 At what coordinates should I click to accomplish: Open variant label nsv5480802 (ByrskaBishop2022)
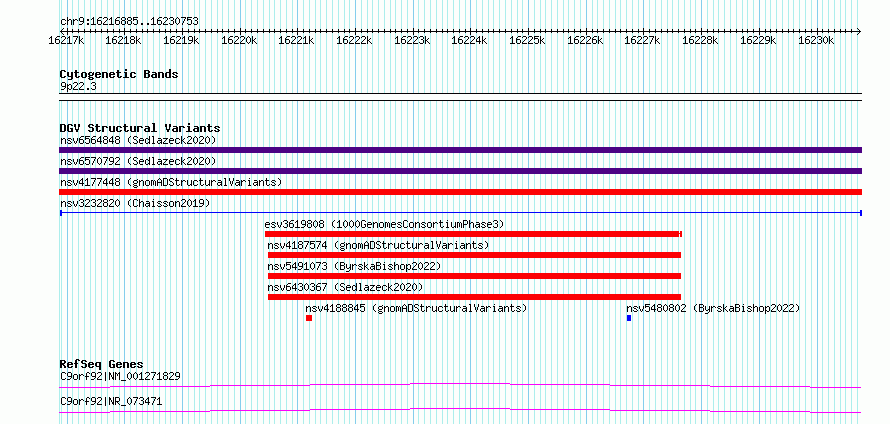(713, 308)
